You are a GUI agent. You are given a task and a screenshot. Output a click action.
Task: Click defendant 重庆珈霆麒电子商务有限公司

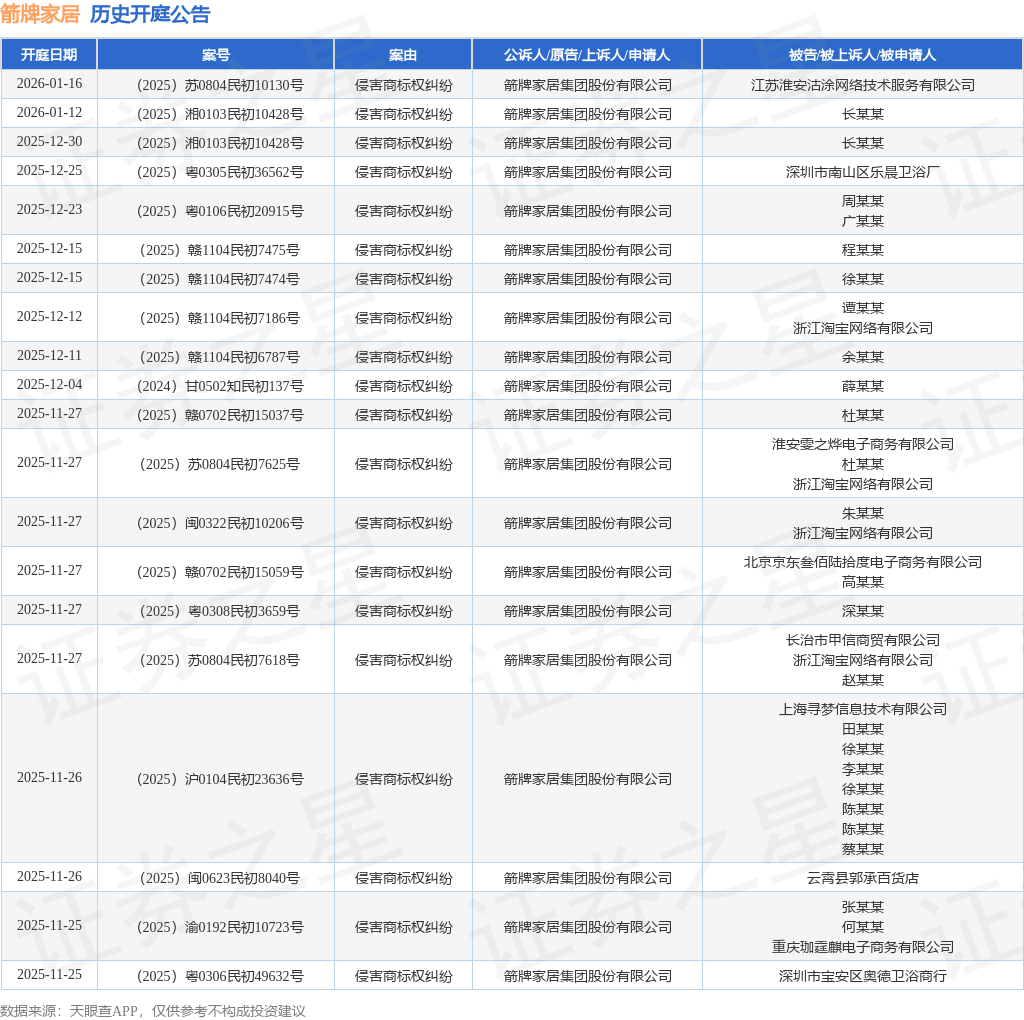point(863,948)
